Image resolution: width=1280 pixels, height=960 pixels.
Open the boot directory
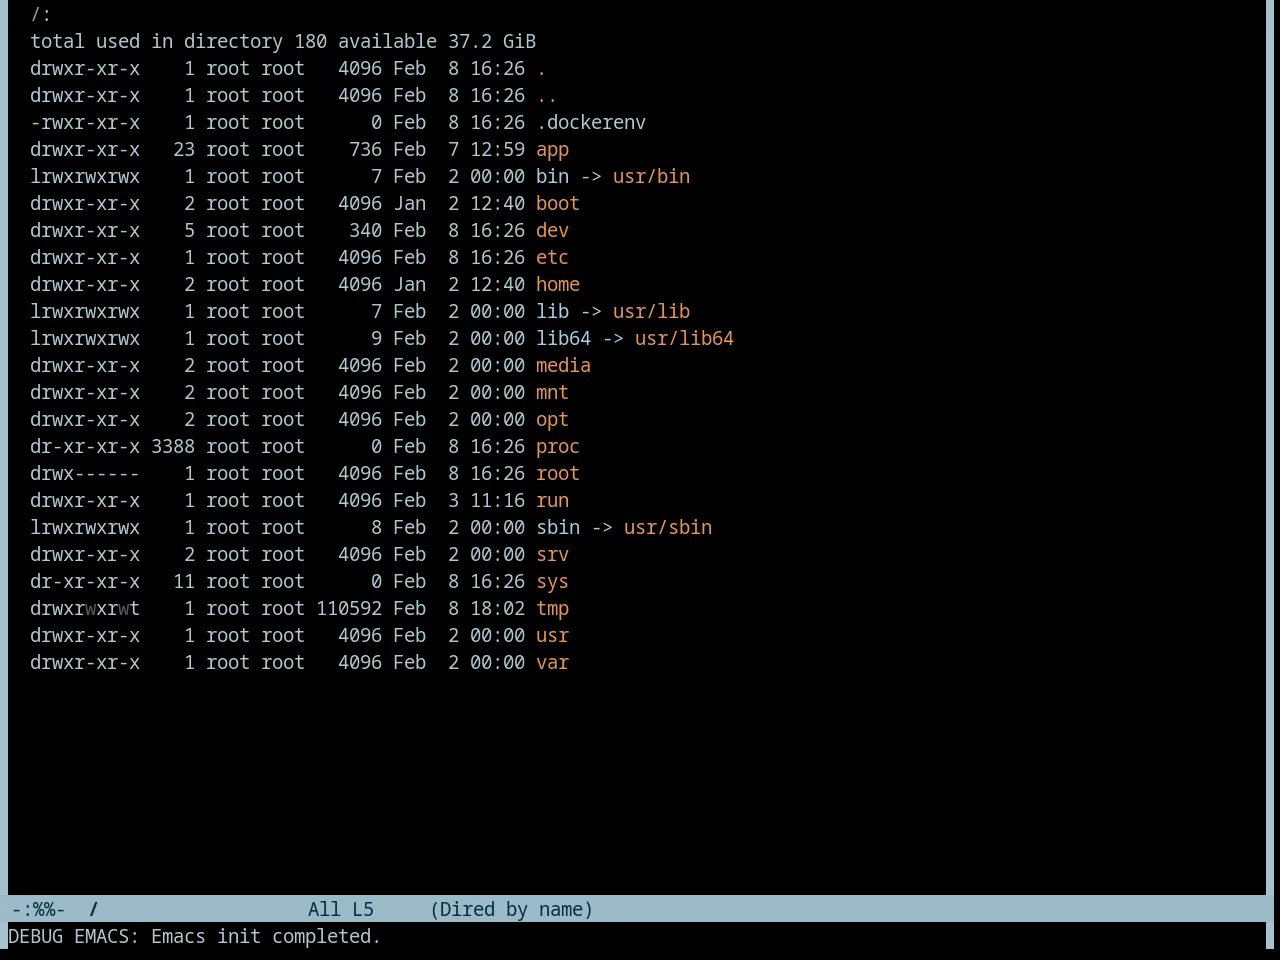[558, 204]
